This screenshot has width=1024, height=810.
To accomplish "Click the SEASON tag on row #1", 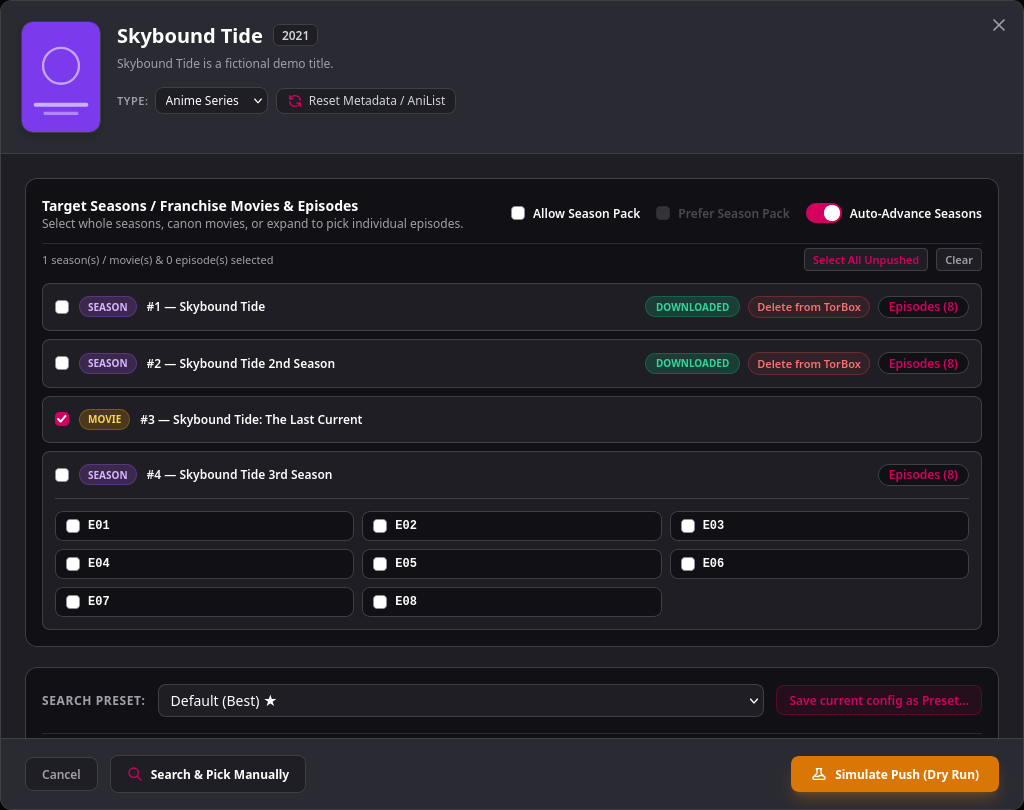I will (108, 307).
